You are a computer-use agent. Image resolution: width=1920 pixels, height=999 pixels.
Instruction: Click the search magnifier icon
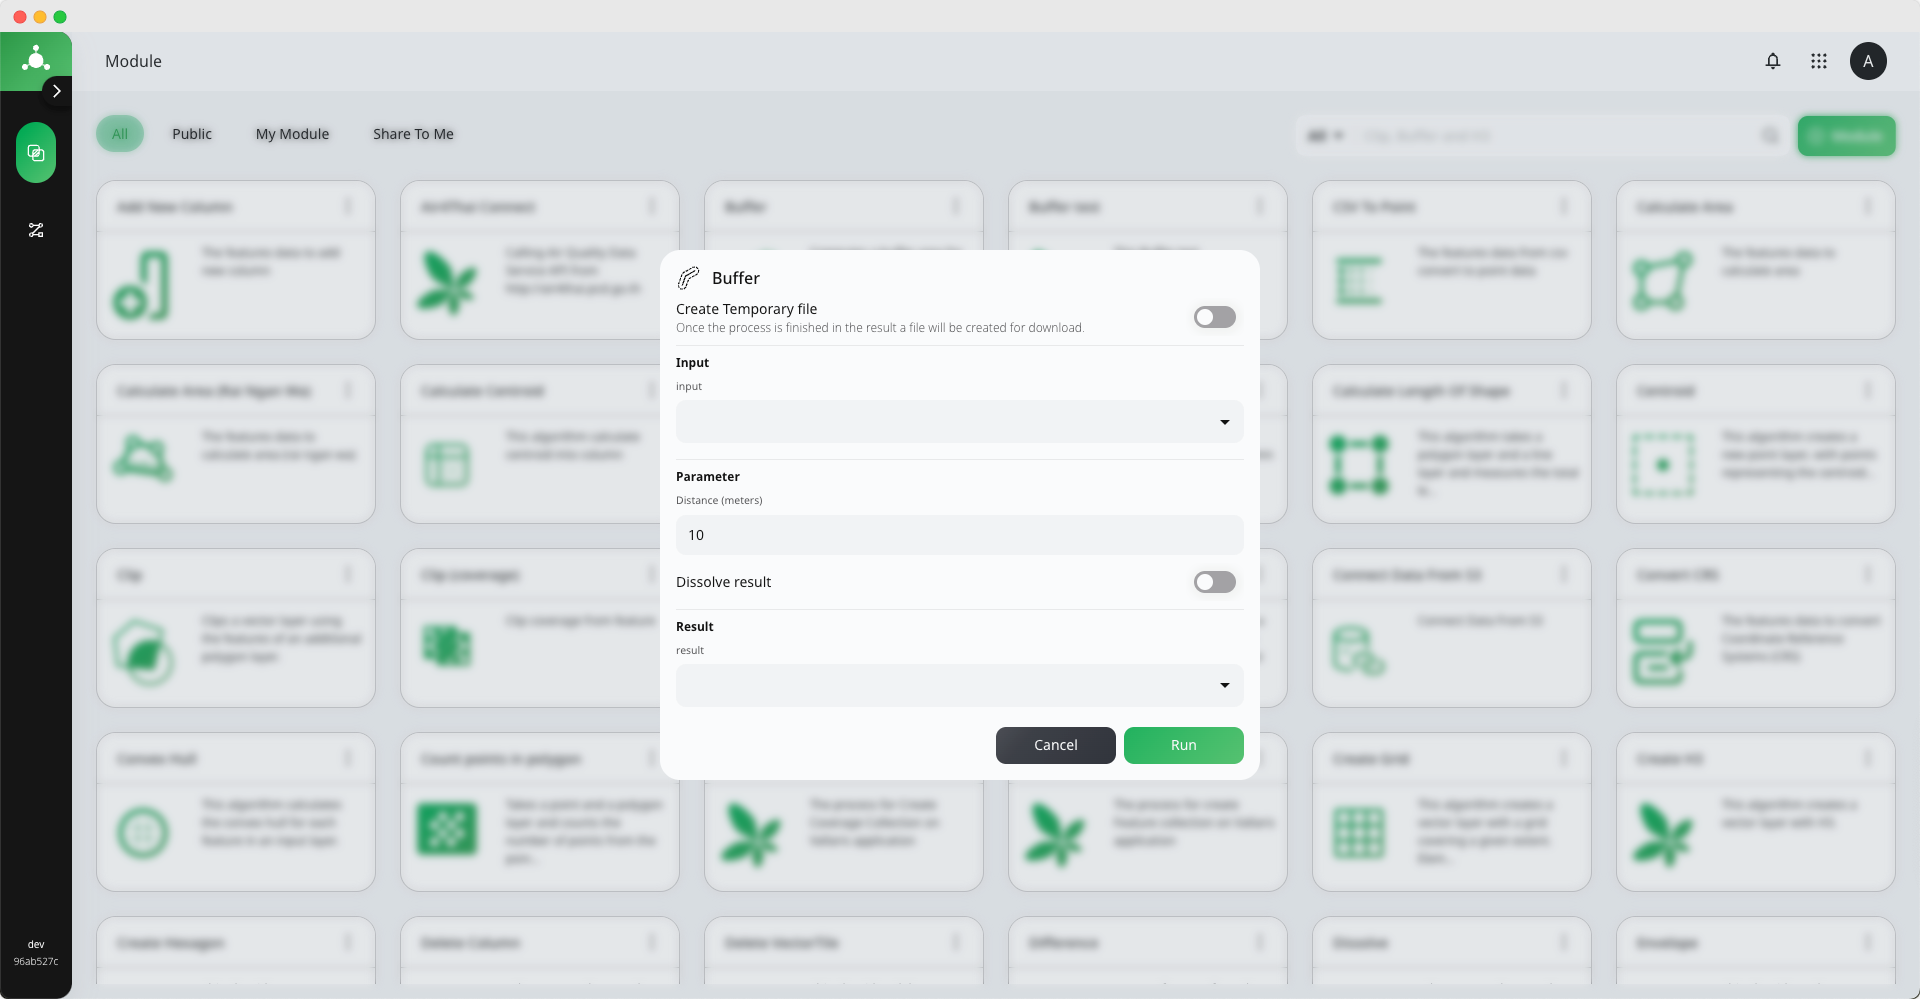click(1770, 135)
